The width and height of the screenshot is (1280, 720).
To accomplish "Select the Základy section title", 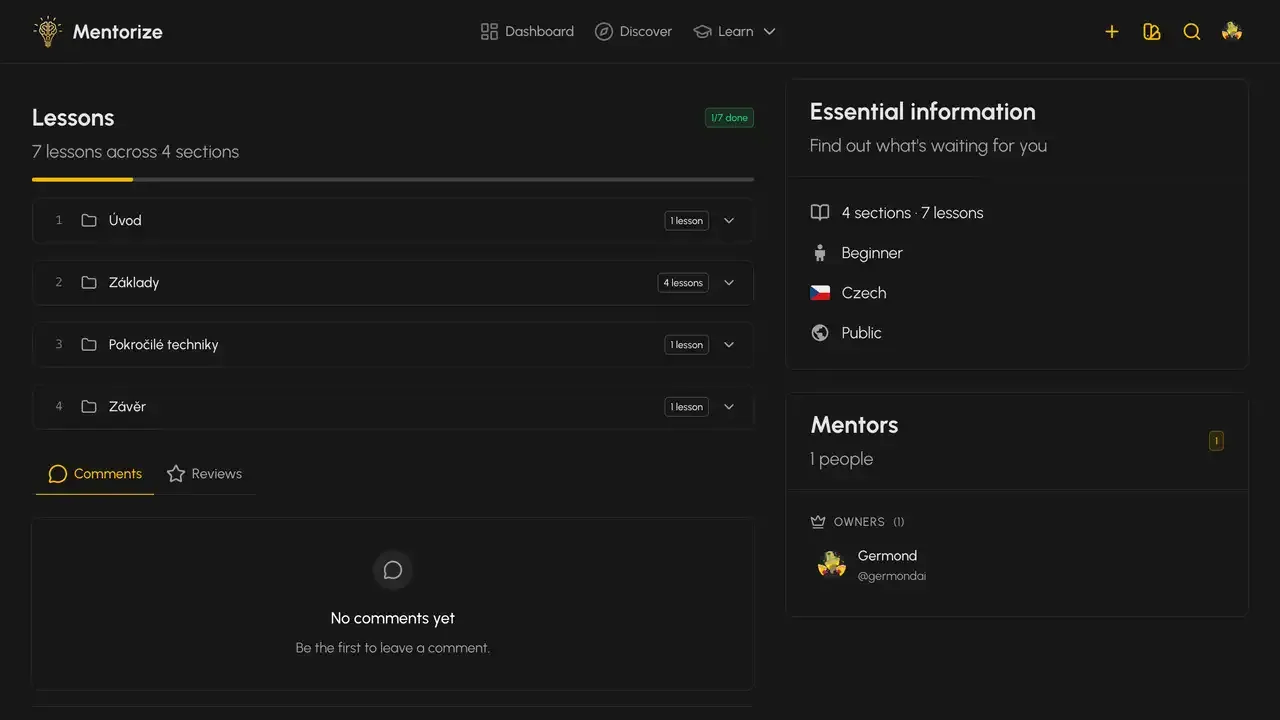I will pyautogui.click(x=134, y=282).
